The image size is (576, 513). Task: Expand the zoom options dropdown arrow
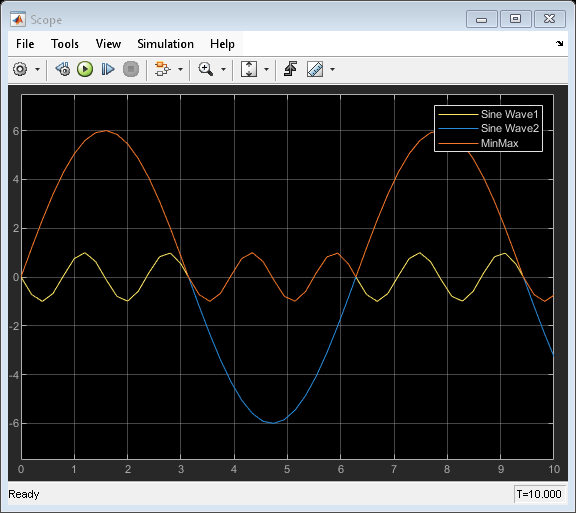coord(223,69)
